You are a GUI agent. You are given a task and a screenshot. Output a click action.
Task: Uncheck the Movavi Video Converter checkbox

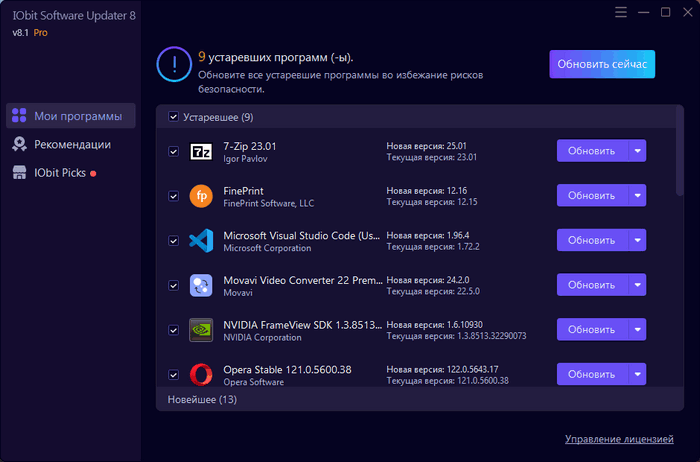(x=173, y=285)
